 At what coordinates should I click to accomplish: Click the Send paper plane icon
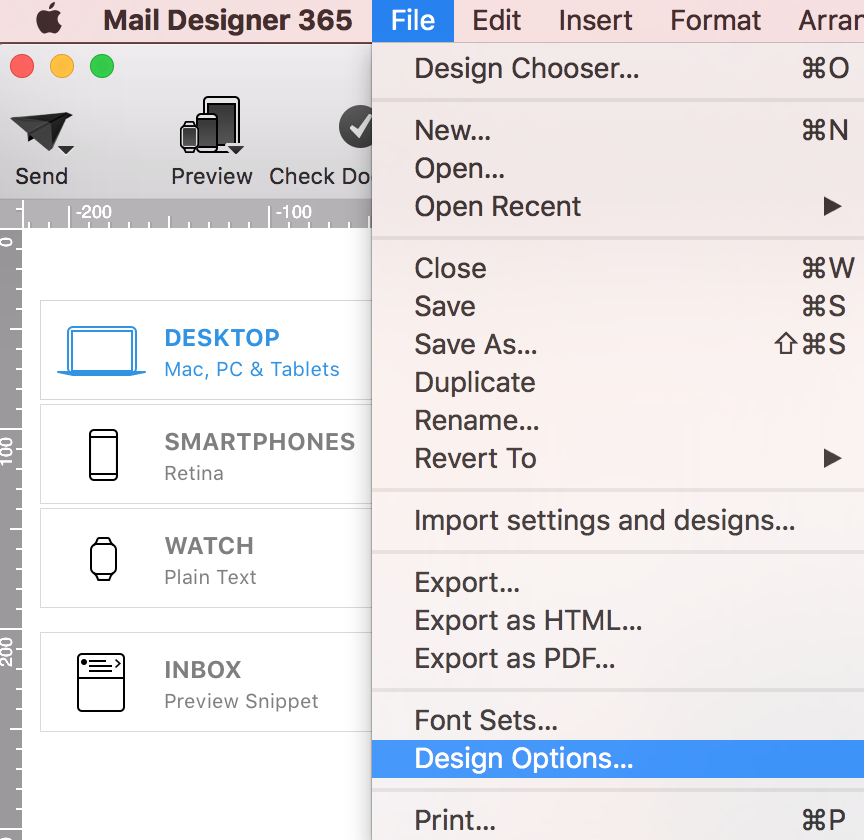point(40,132)
